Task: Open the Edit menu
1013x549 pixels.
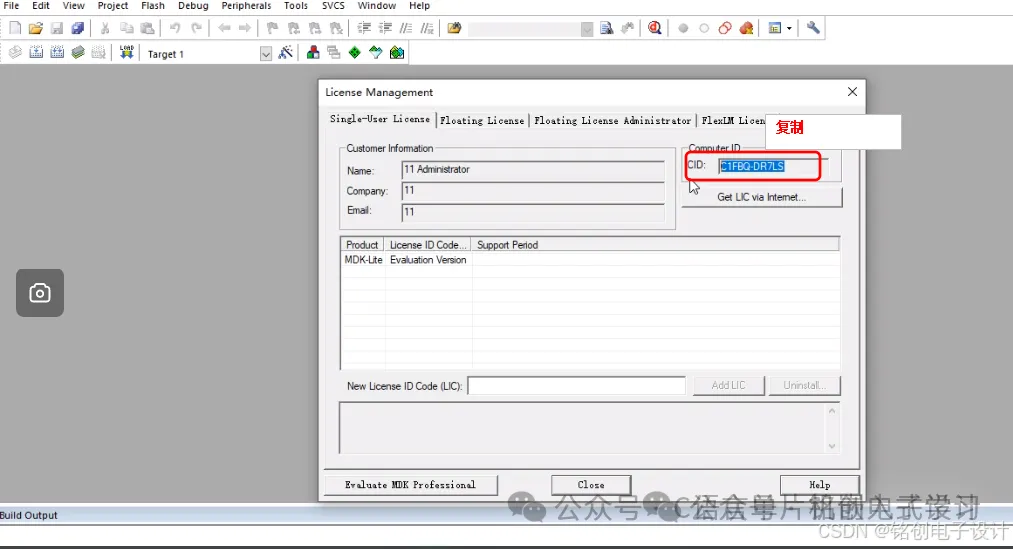Action: point(41,6)
